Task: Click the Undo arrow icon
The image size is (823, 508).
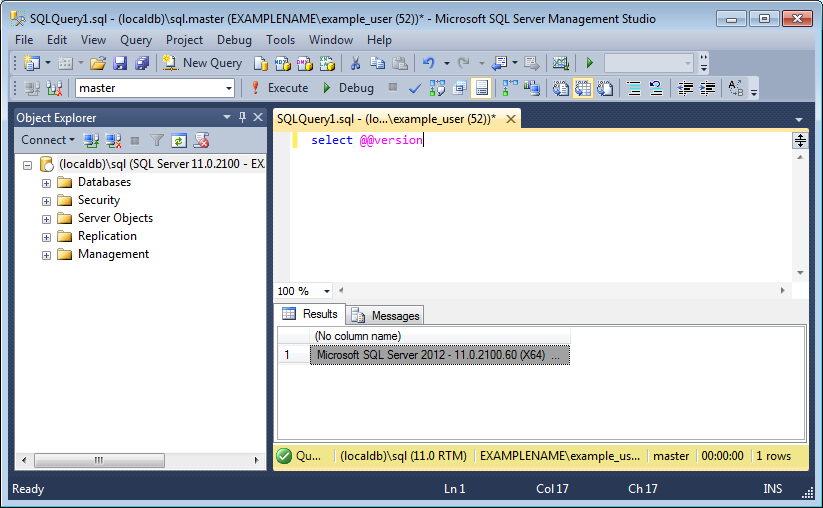Action: pyautogui.click(x=429, y=64)
